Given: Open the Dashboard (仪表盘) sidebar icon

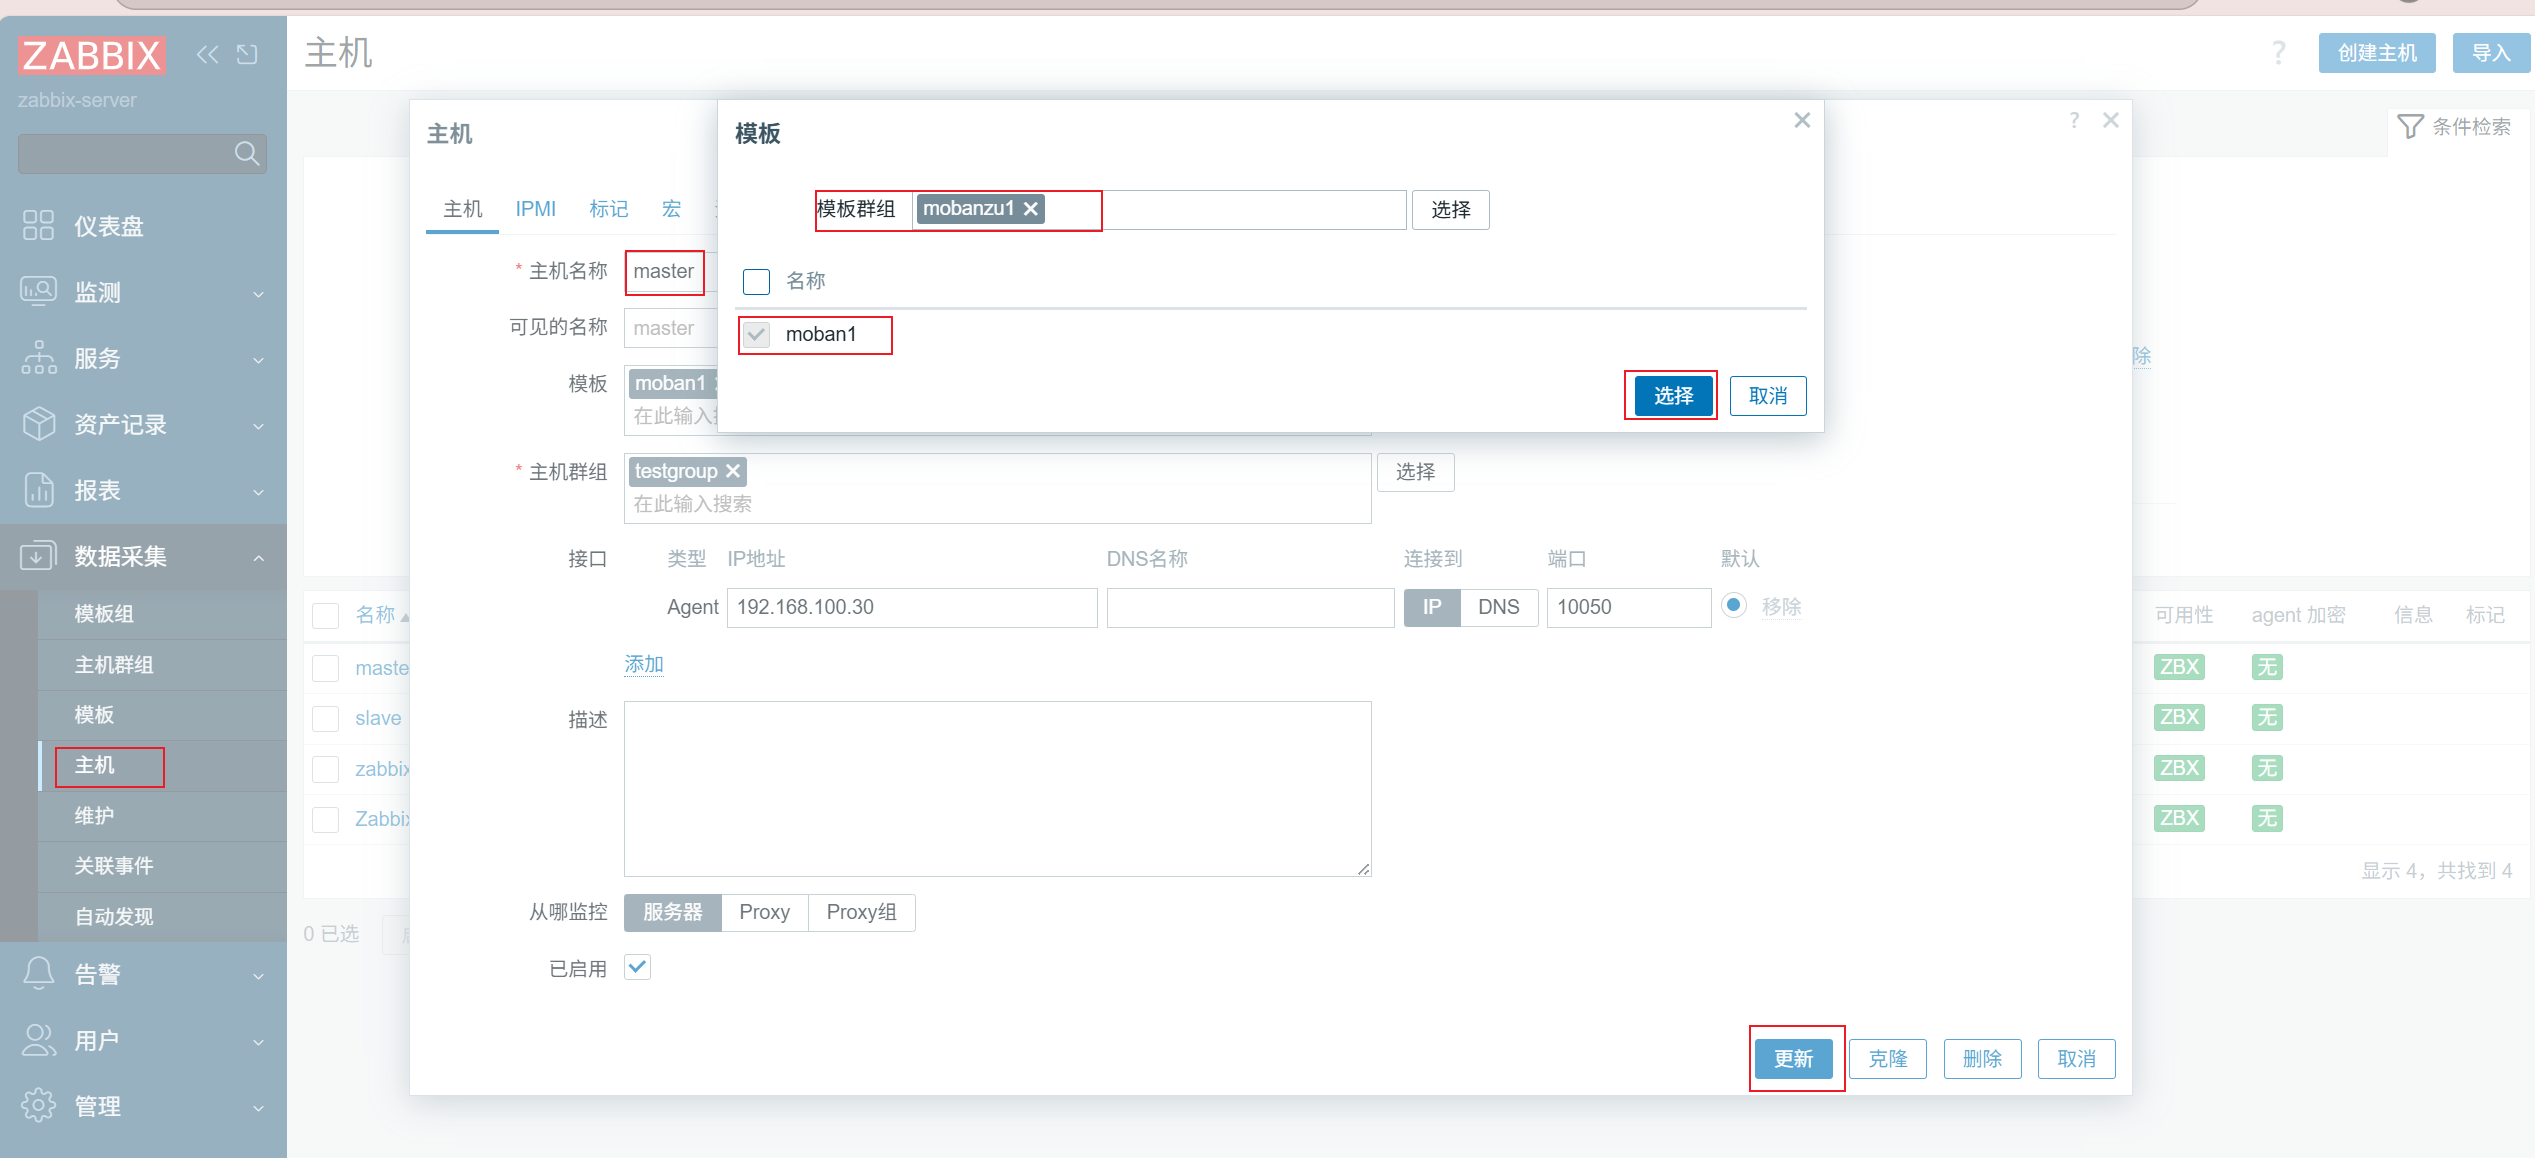Looking at the screenshot, I should pos(38,226).
